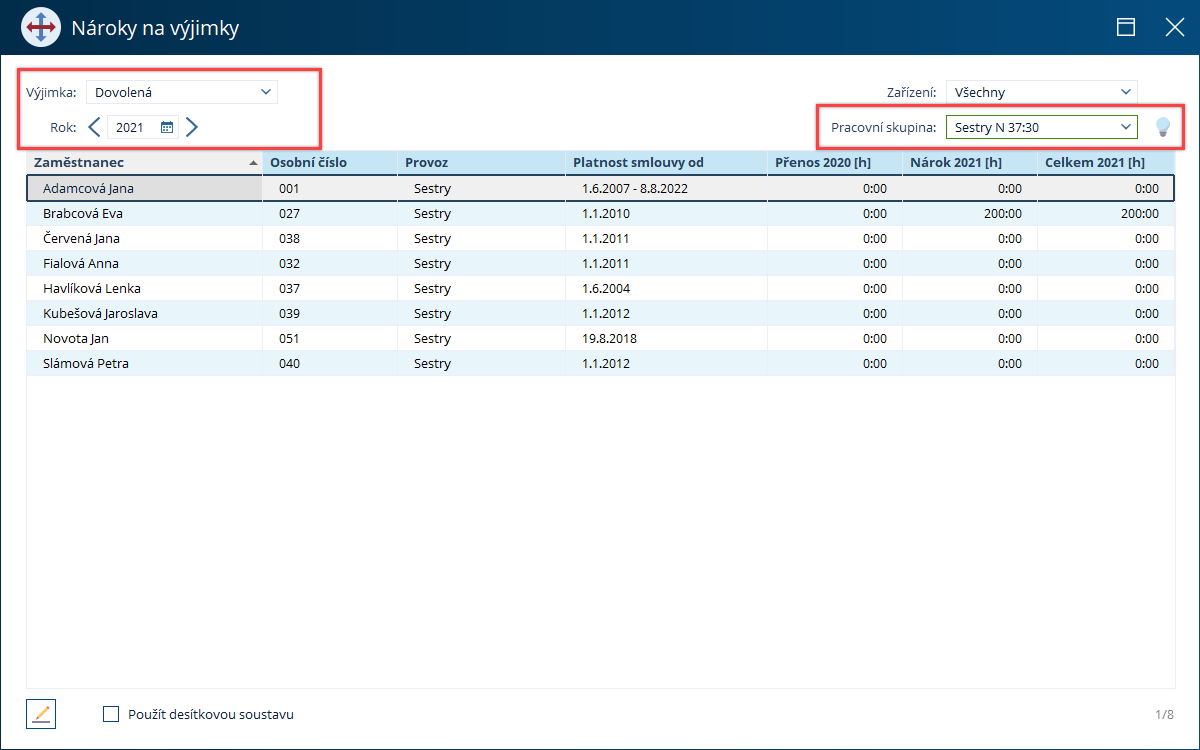Maximize the Nároky na výjimky window
This screenshot has height=750, width=1200.
[x=1126, y=27]
